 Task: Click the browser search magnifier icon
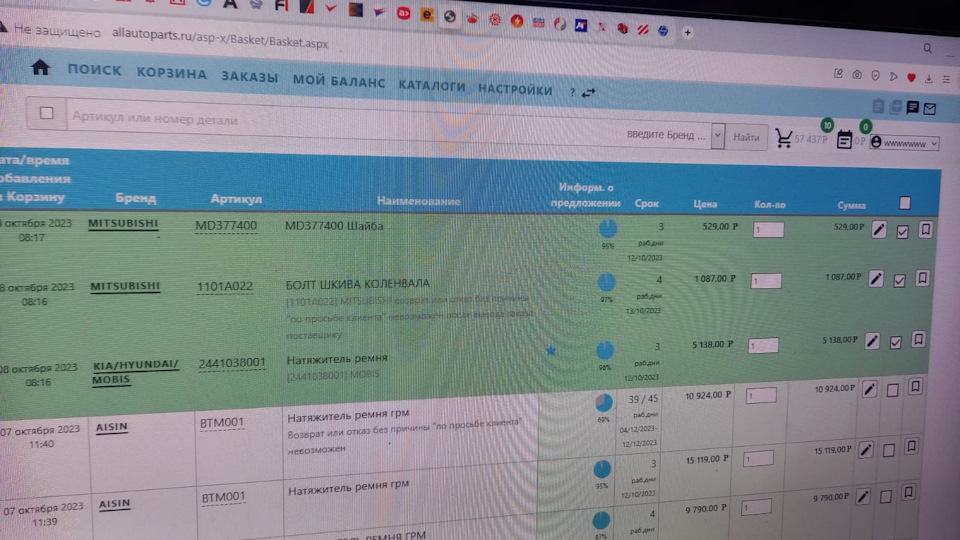point(928,48)
